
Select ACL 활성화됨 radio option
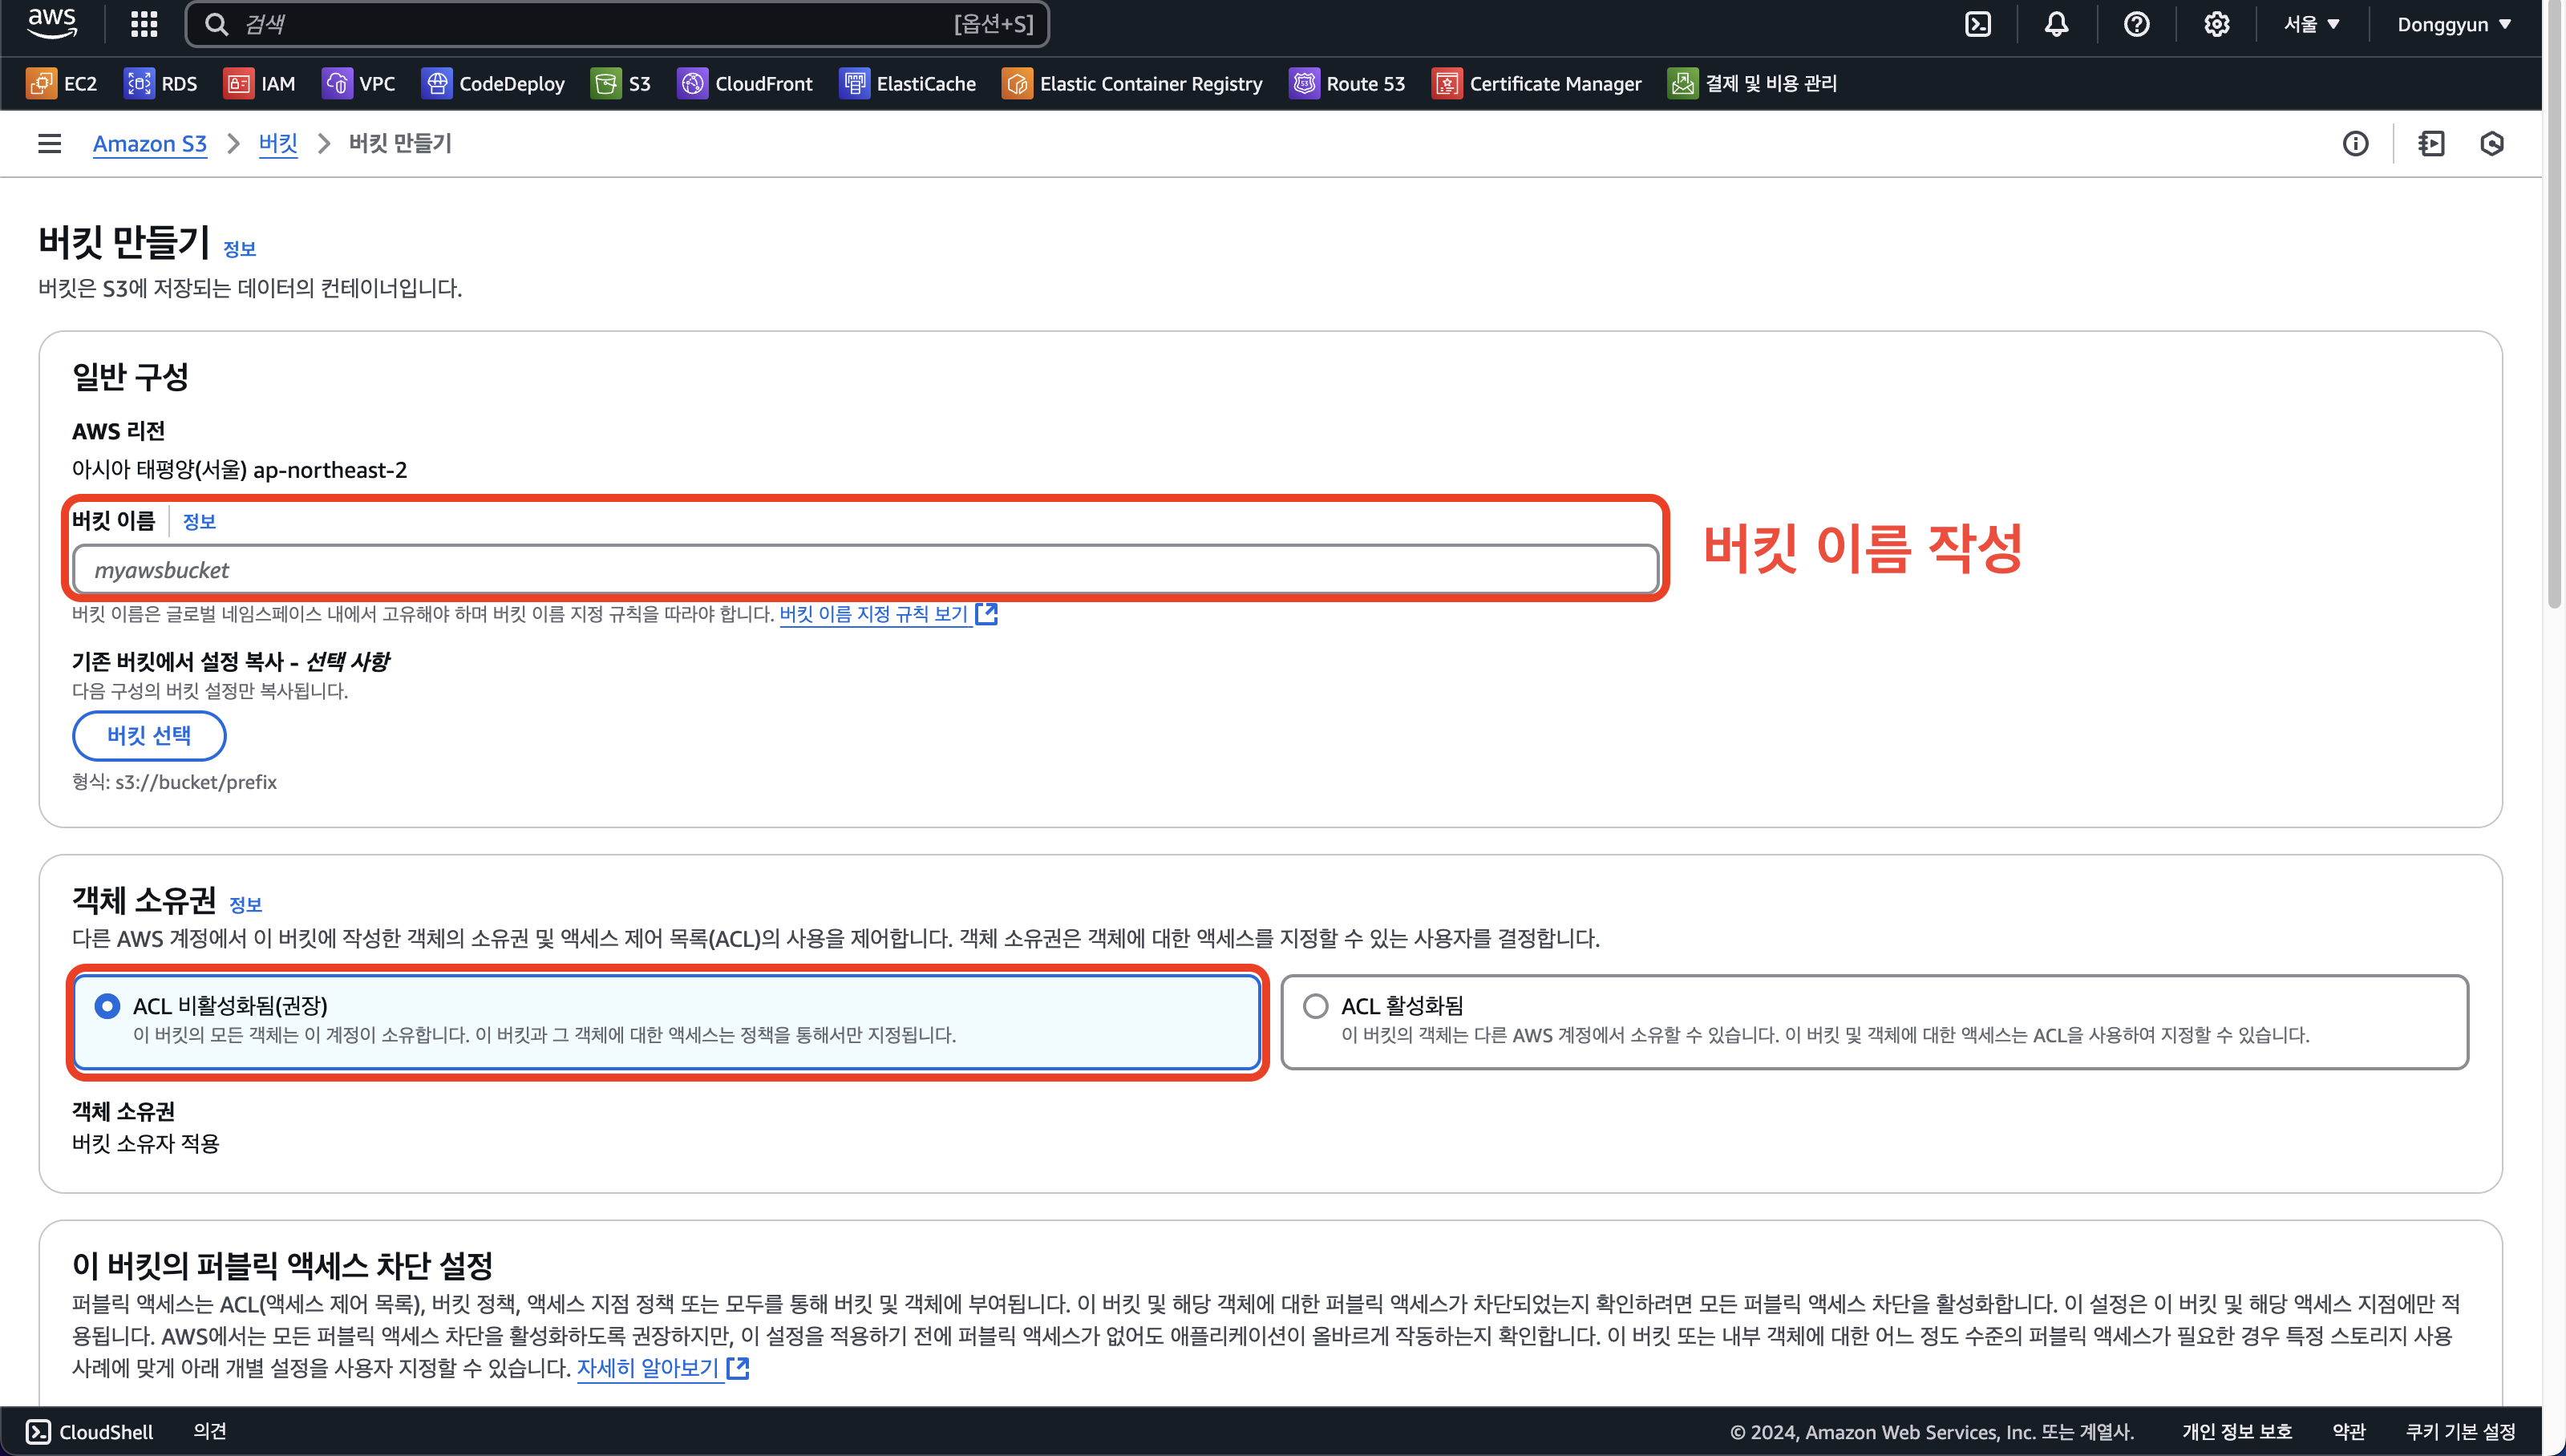click(1315, 1006)
